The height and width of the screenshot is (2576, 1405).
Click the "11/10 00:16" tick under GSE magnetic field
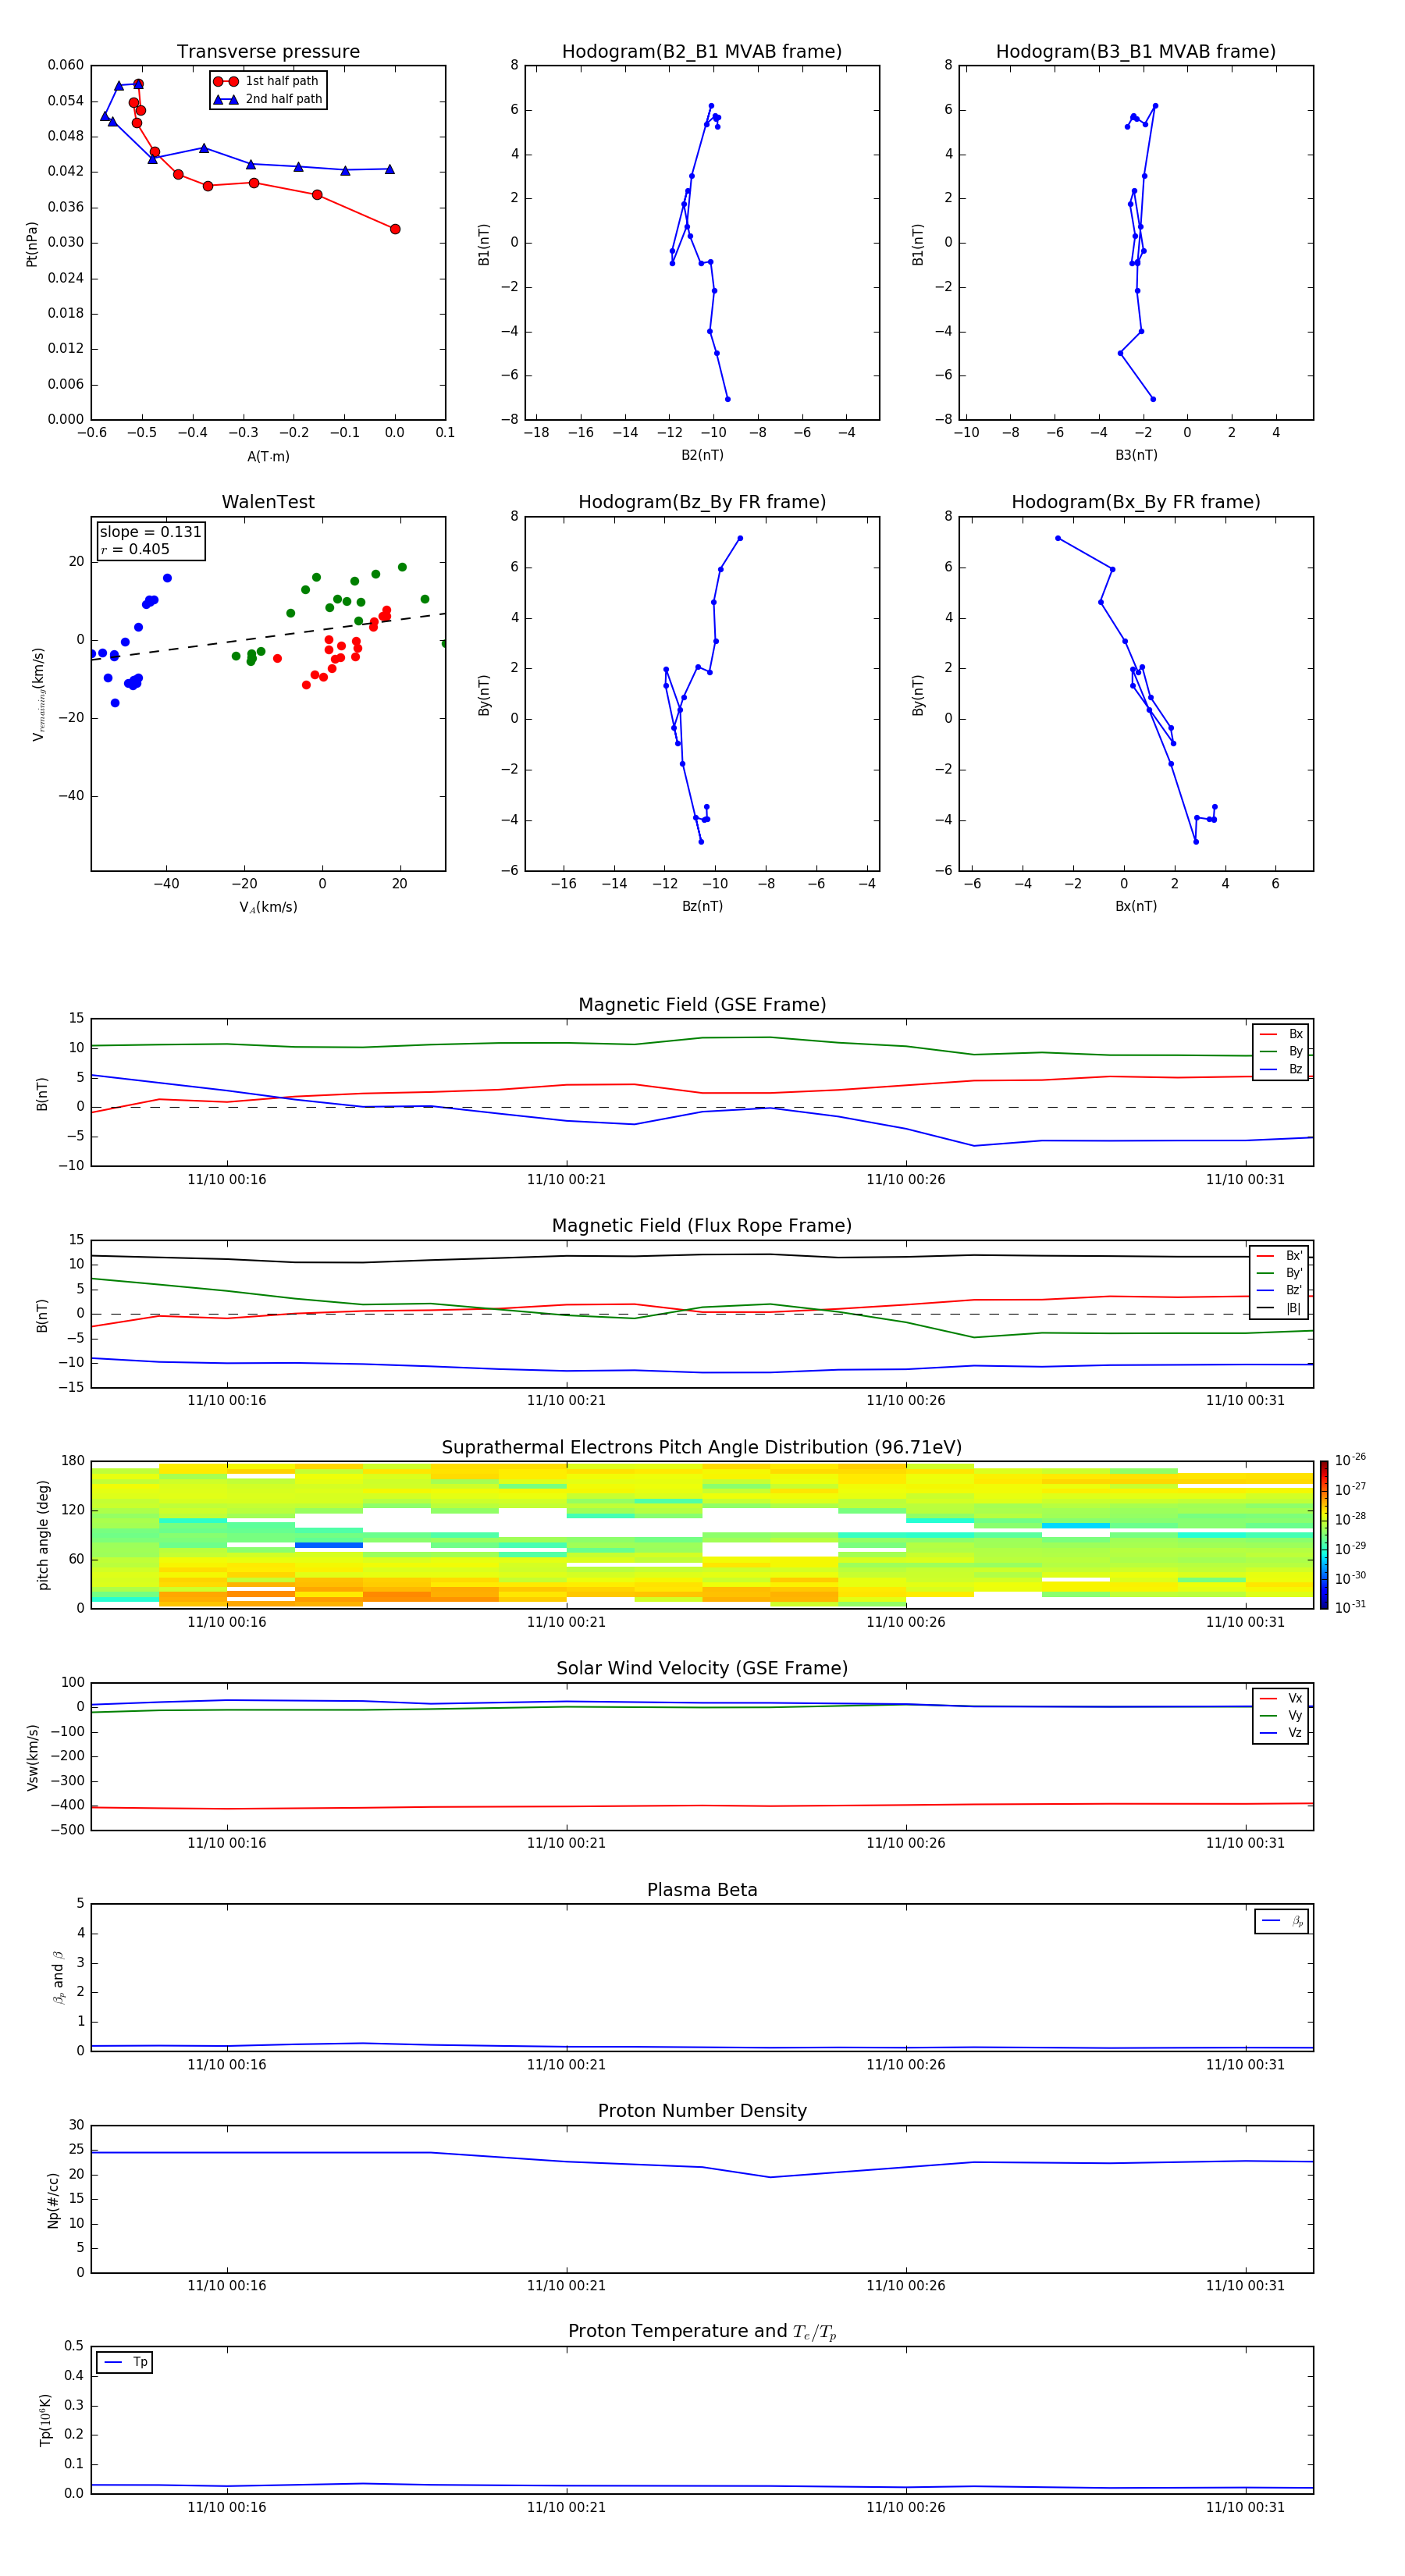227,1179
